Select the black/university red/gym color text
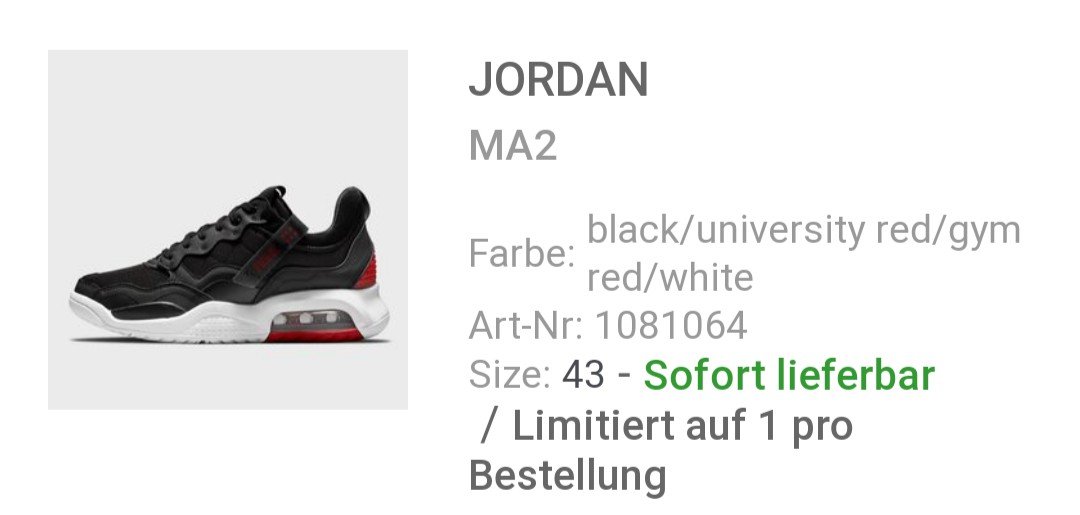Screen dimensions: 1080x515 click(803, 231)
